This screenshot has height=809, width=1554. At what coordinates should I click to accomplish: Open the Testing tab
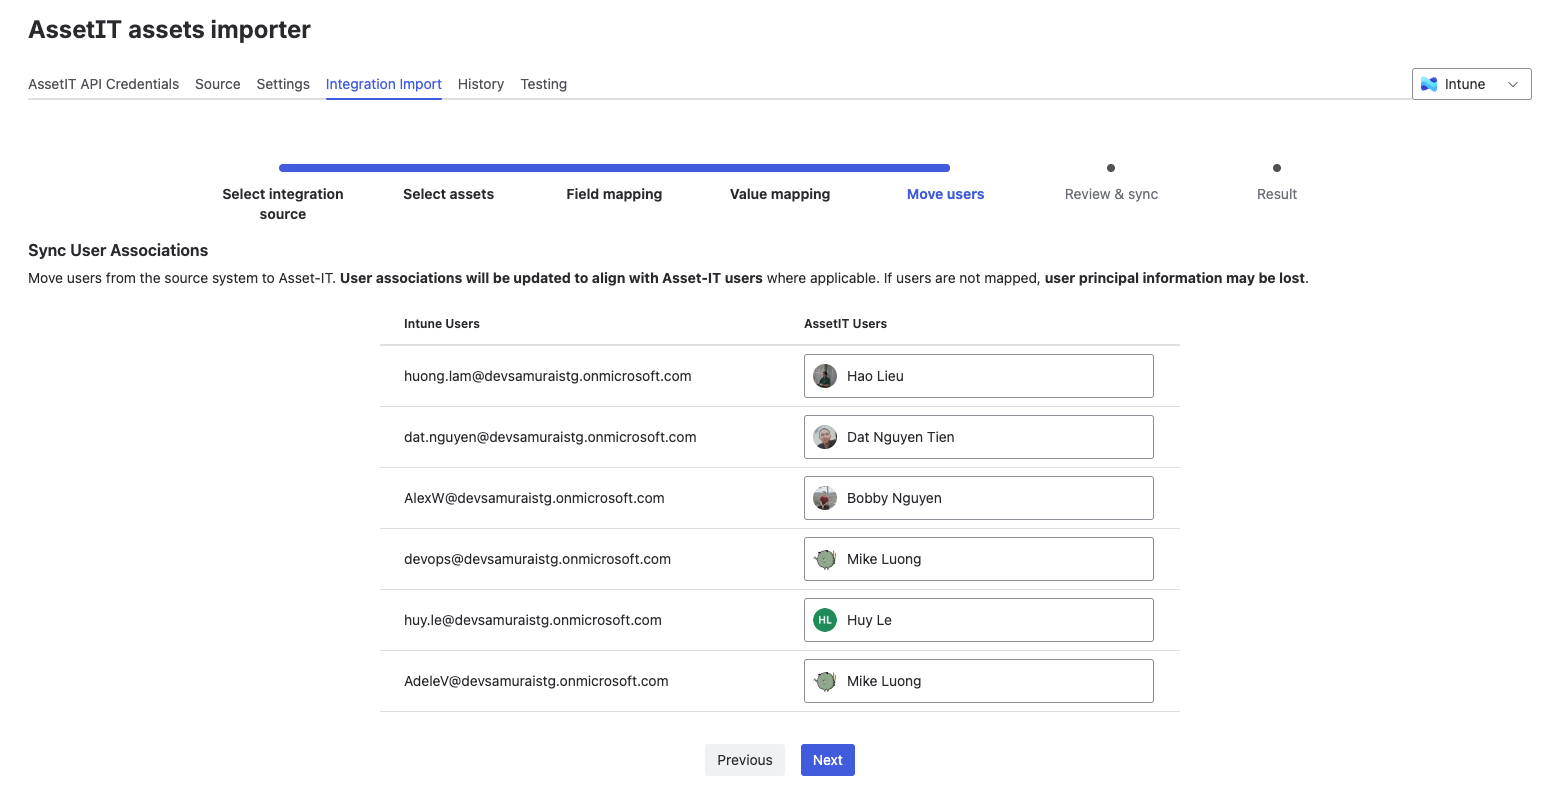pyautogui.click(x=543, y=84)
